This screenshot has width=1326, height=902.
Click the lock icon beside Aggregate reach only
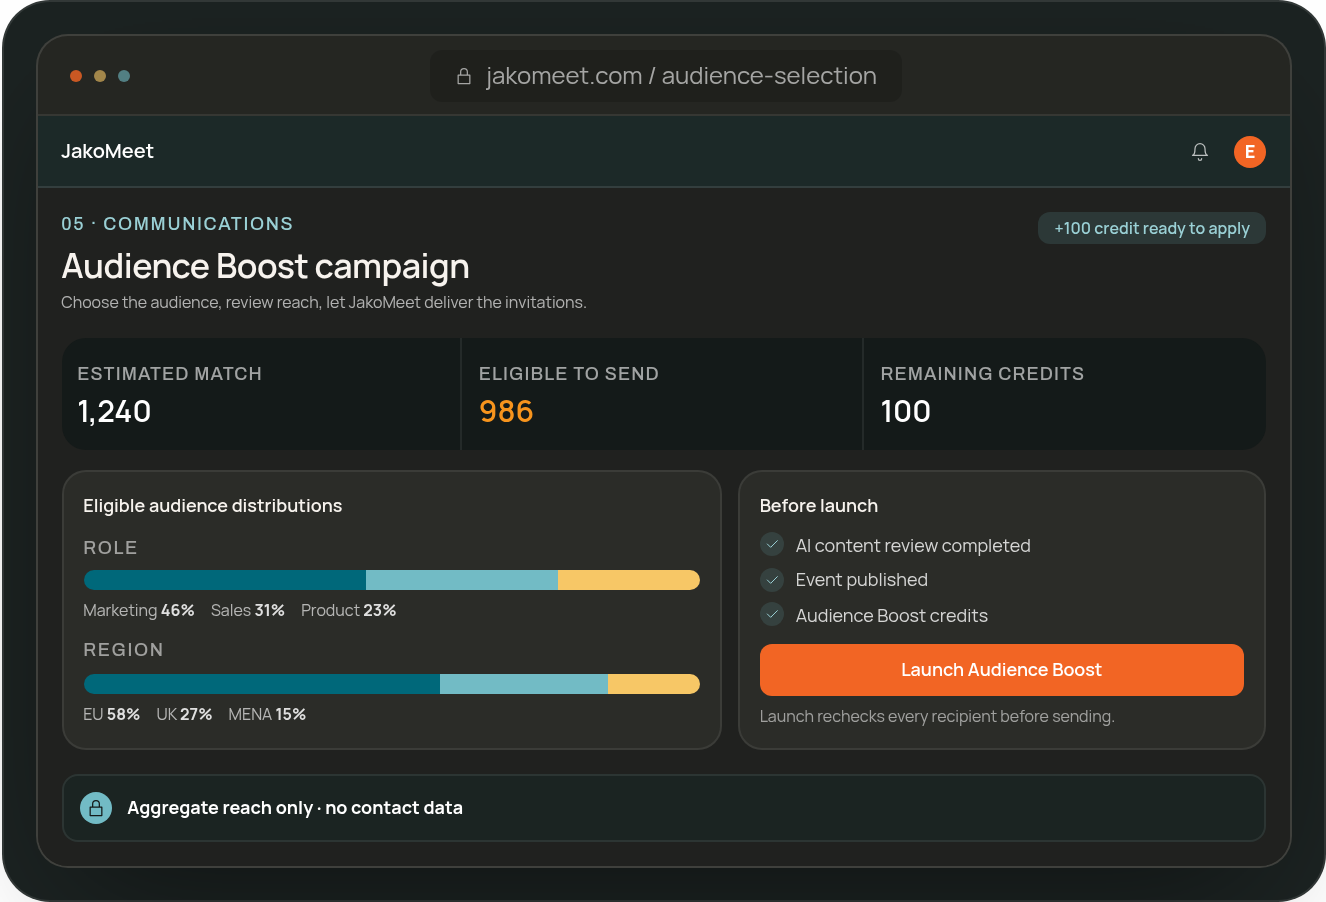pyautogui.click(x=96, y=808)
